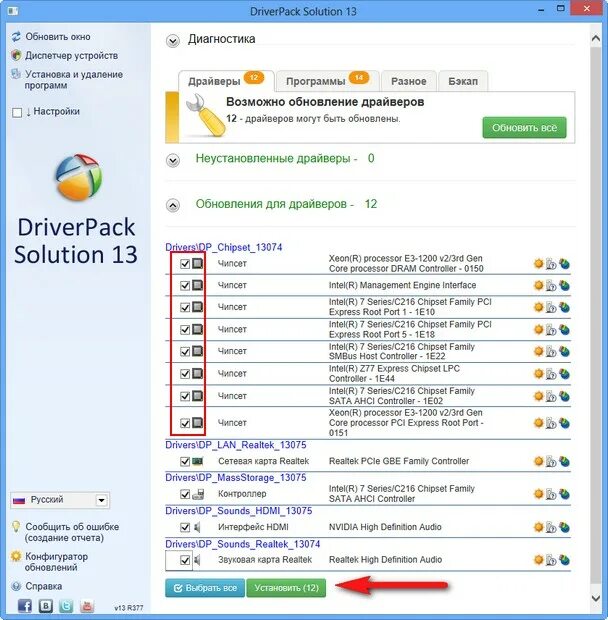This screenshot has height=620, width=608.
Task: Switch to the Драйверы tab
Action: coord(226,81)
